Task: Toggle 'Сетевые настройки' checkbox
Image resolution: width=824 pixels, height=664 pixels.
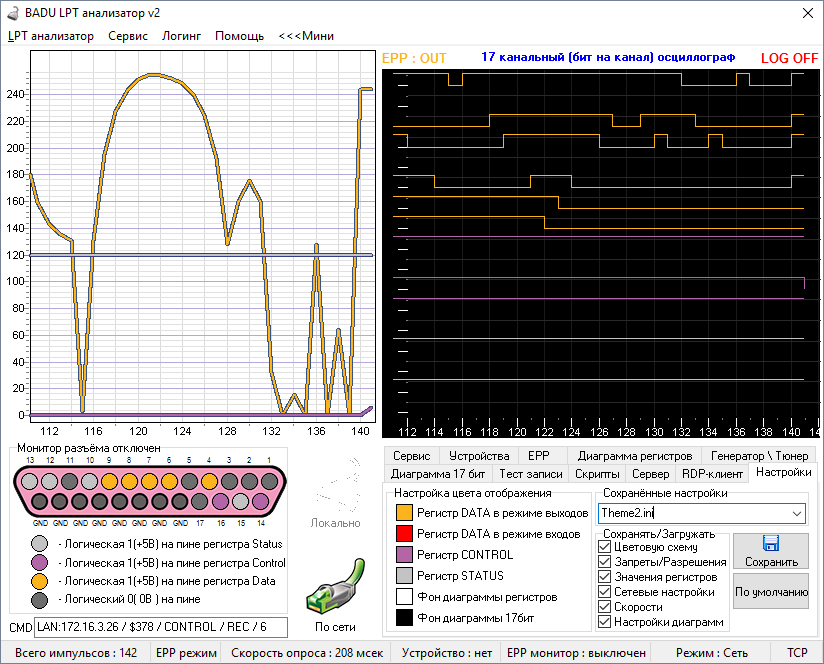Action: pos(604,592)
